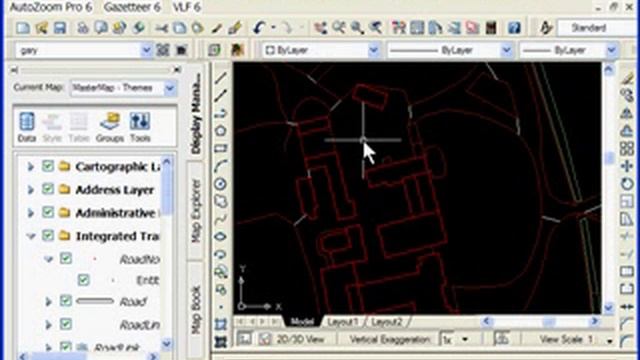Image resolution: width=640 pixels, height=360 pixels.
Task: Switch to the Model tab
Action: pos(302,322)
